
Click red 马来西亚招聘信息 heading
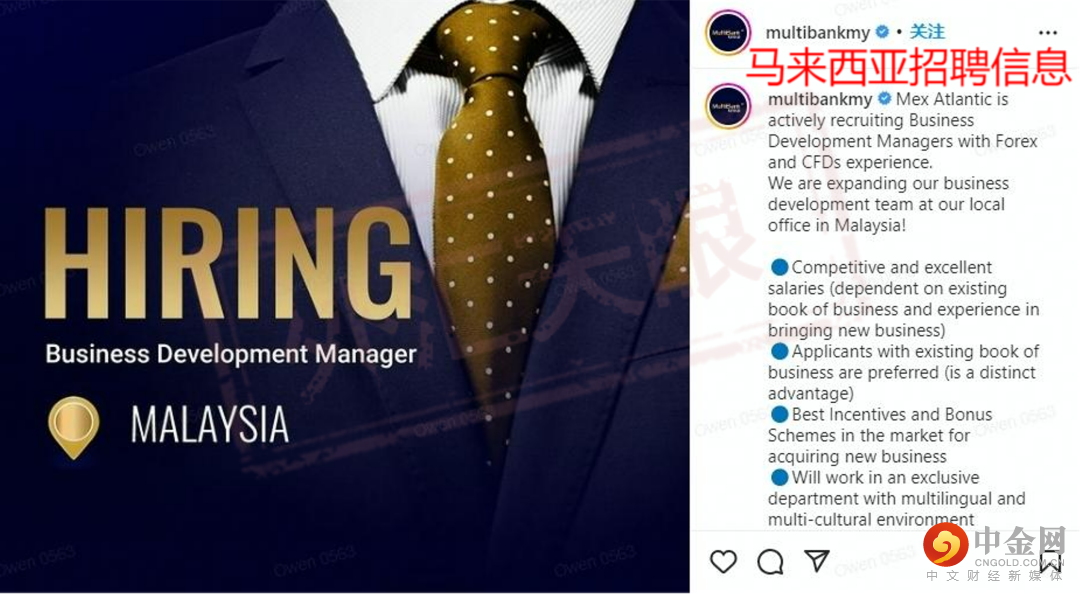(x=909, y=67)
